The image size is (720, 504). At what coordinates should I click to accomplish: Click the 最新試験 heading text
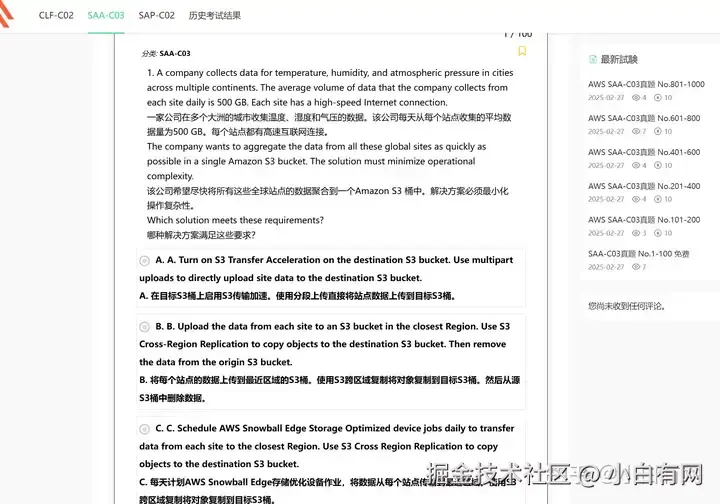point(619,59)
